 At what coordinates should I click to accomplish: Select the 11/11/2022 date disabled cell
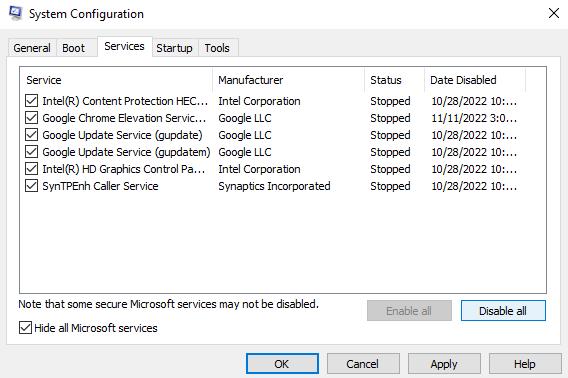point(474,118)
